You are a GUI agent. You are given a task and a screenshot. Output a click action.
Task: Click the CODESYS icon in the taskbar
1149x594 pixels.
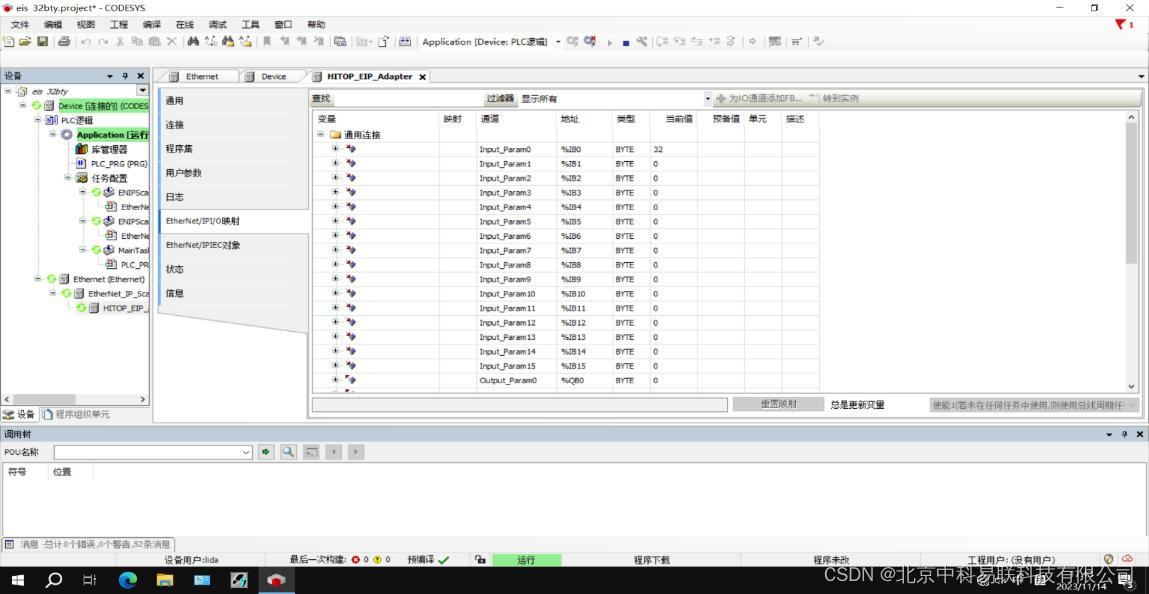tap(276, 581)
